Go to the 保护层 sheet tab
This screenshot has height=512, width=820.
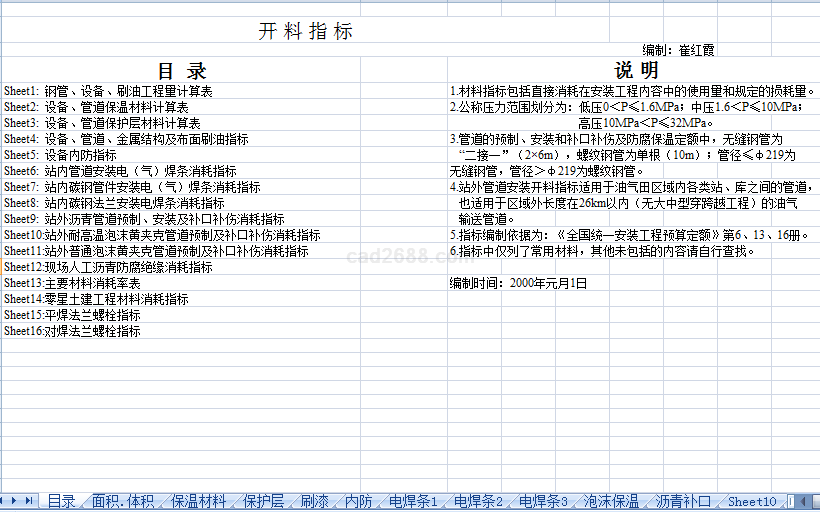point(264,502)
